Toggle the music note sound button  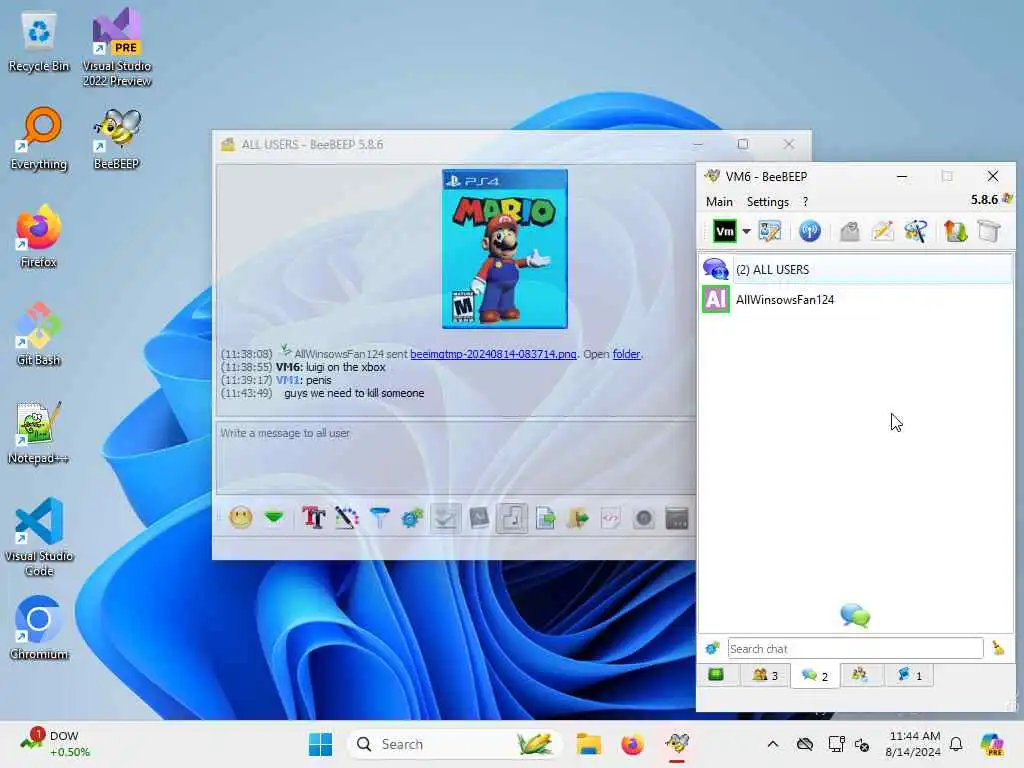coord(512,519)
